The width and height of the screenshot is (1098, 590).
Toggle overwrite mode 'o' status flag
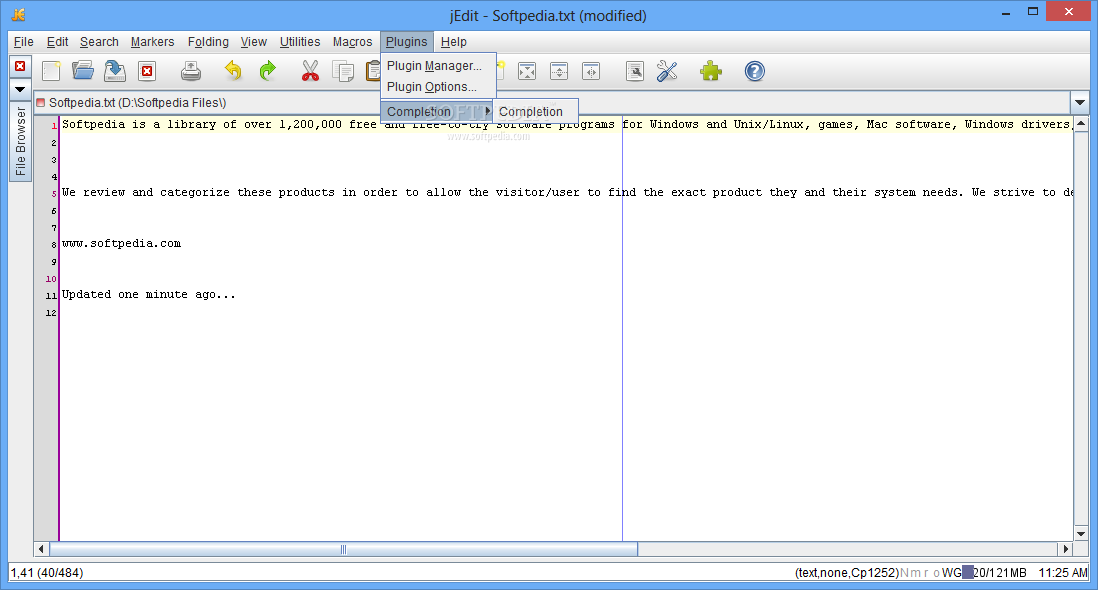(936, 573)
